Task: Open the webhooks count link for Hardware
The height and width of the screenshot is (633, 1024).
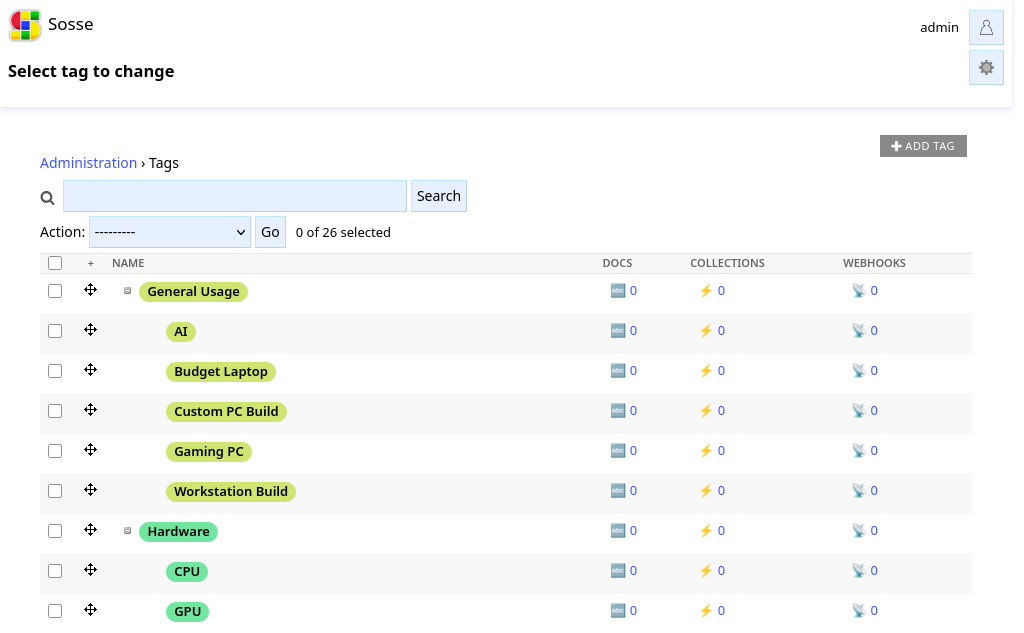Action: 874,530
